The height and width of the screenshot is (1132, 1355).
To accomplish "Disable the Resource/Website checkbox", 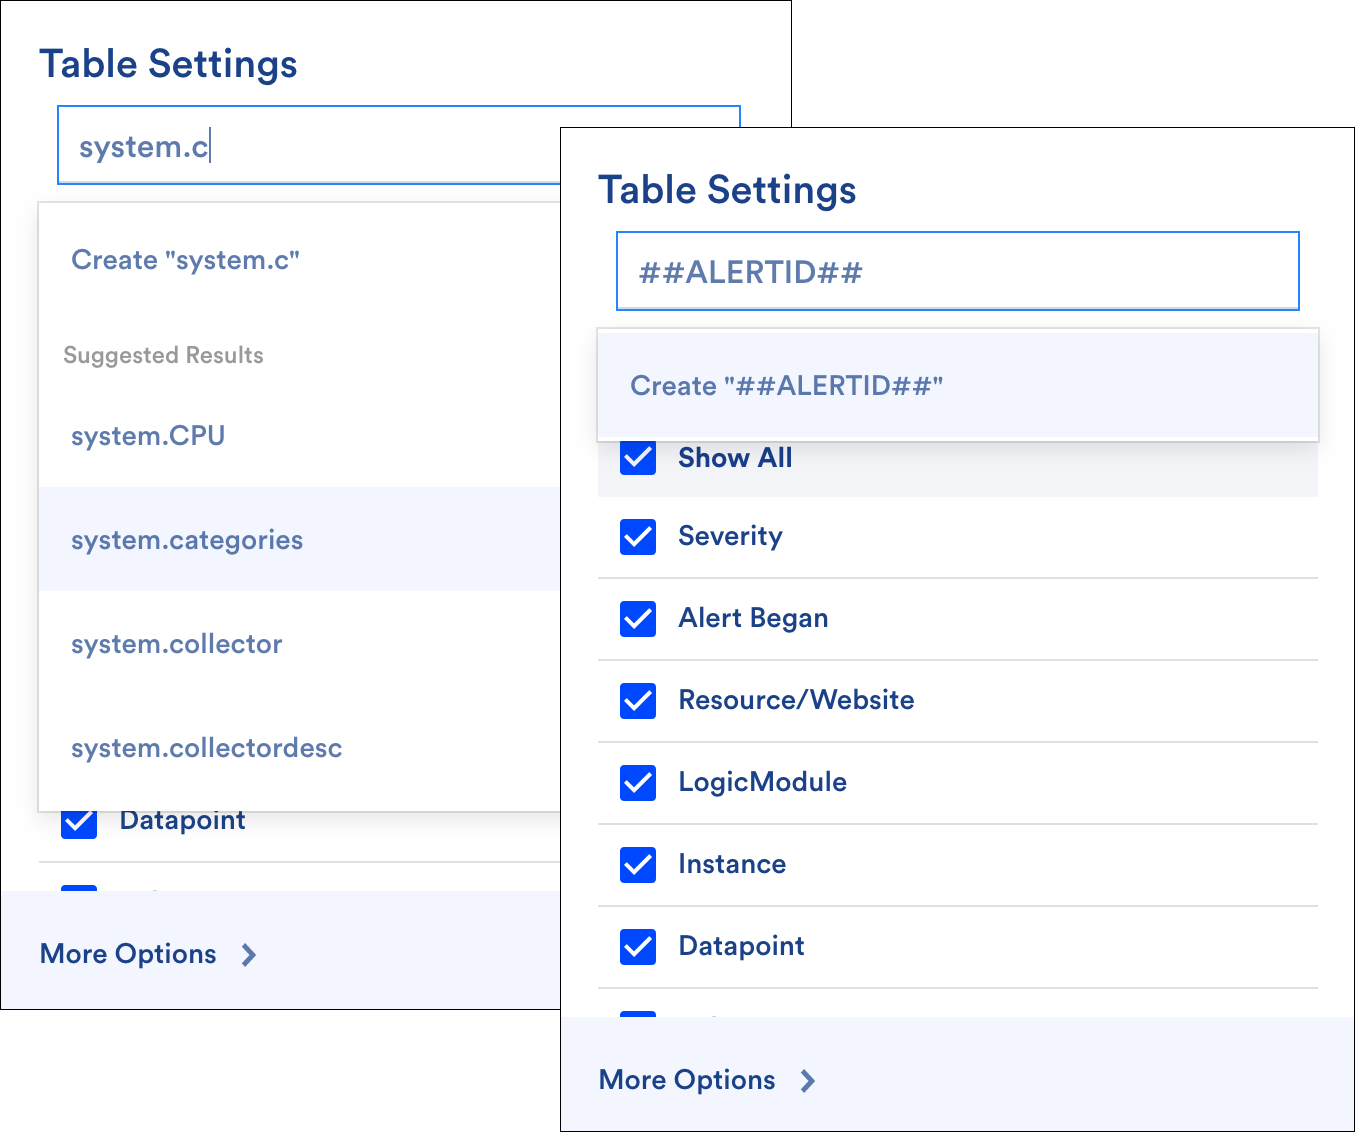I will pos(637,701).
